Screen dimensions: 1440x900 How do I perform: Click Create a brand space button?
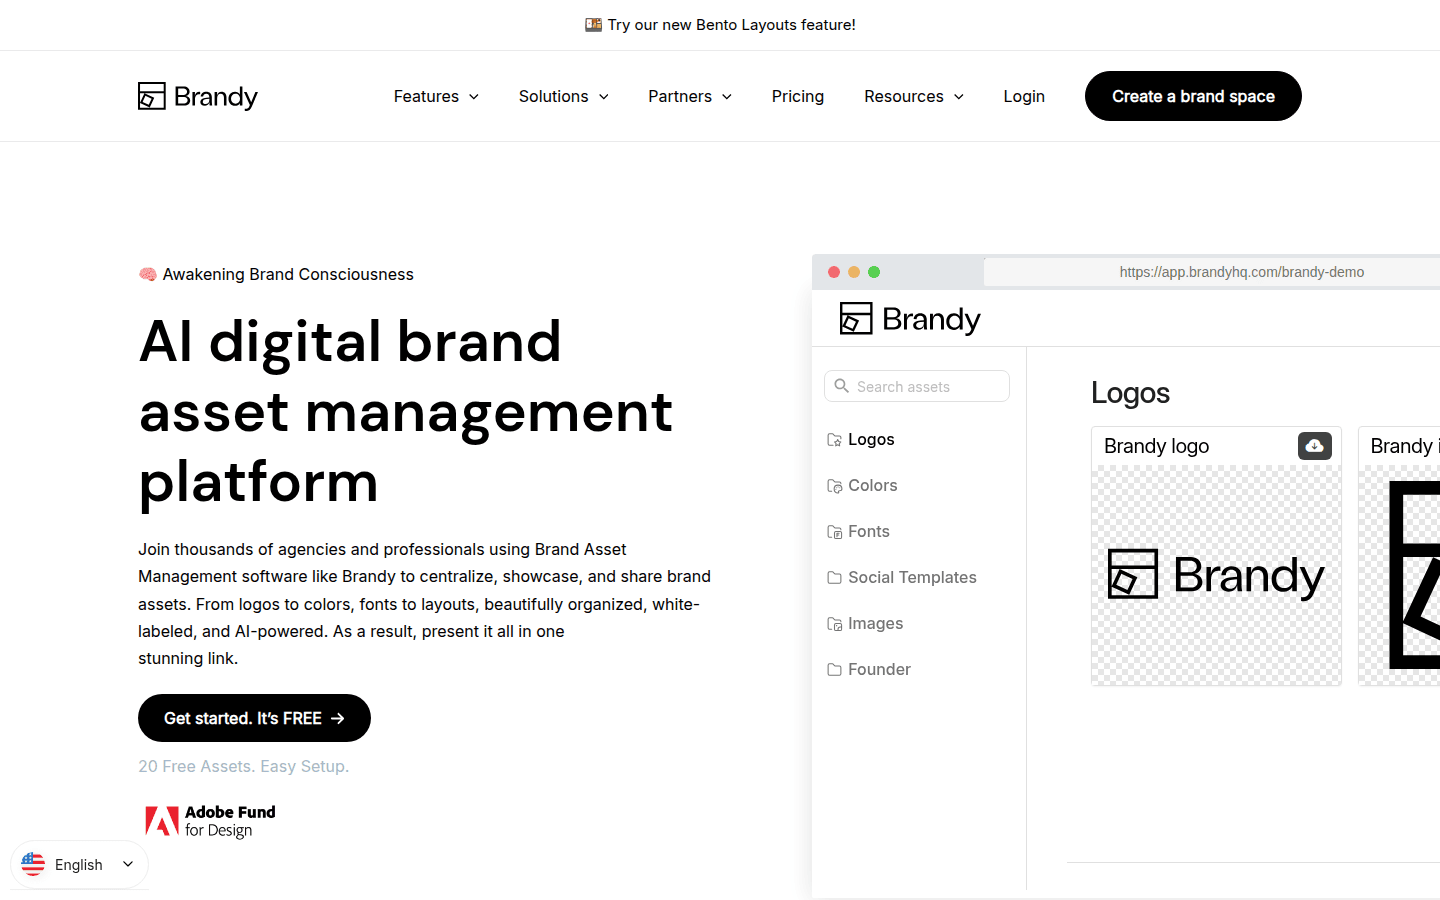(x=1193, y=96)
